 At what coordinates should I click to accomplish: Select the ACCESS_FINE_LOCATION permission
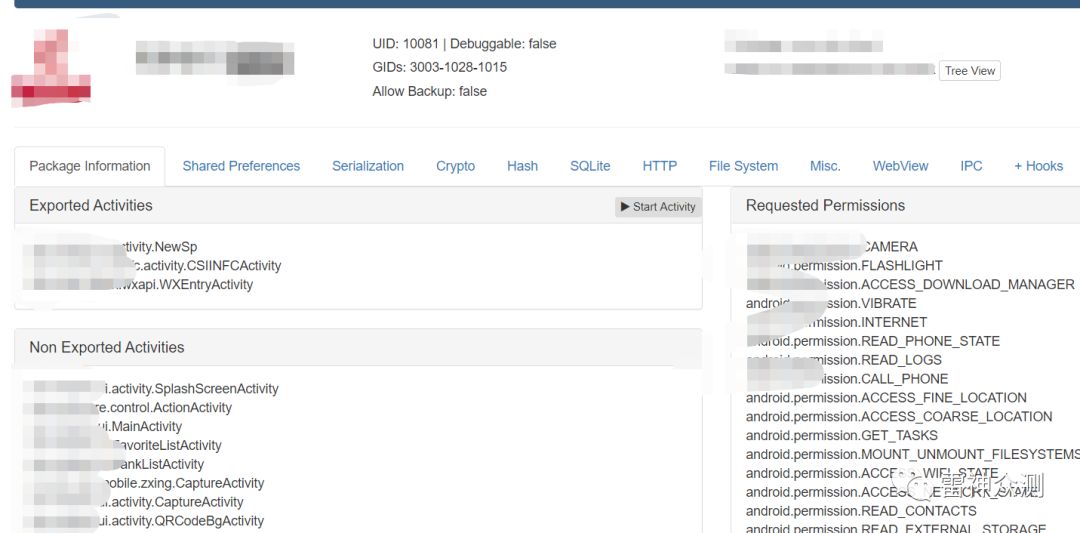point(886,397)
